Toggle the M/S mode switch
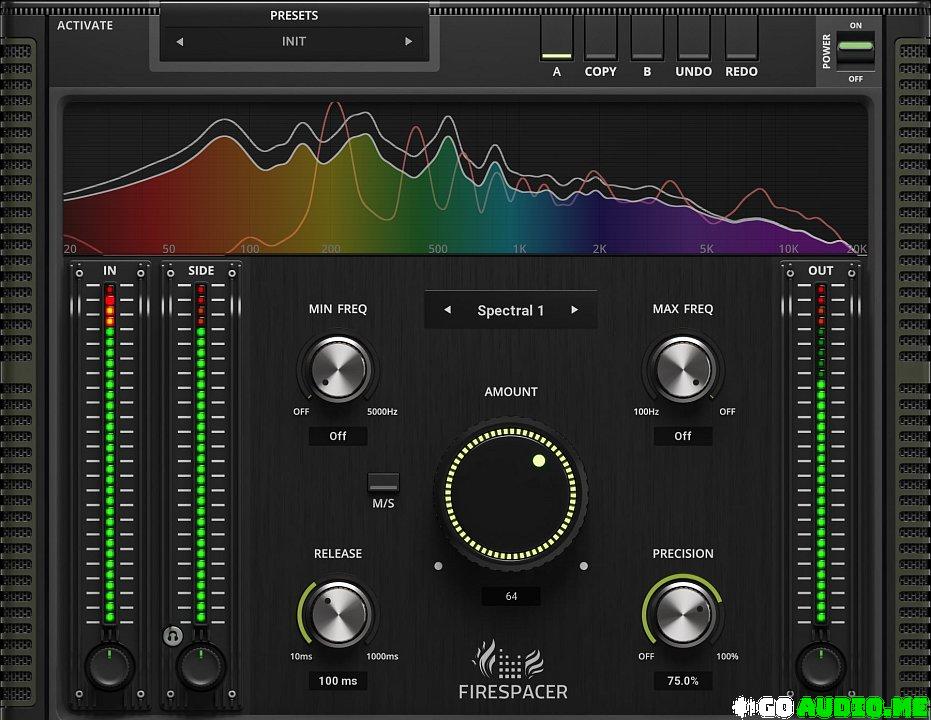The width and height of the screenshot is (931, 720). coord(384,482)
